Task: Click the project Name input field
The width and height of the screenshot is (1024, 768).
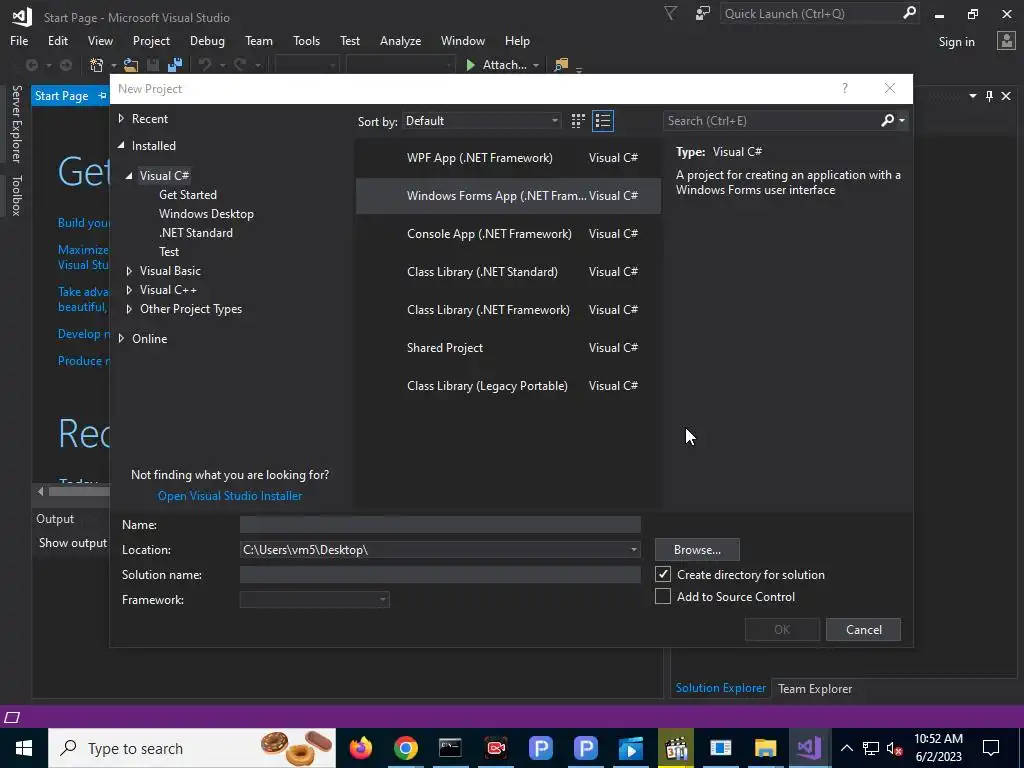Action: point(440,524)
